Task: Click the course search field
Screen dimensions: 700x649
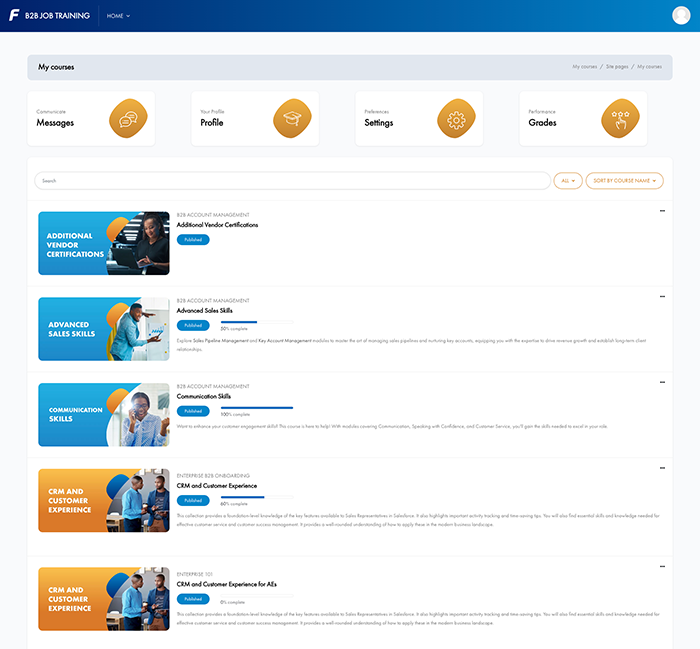Action: pyautogui.click(x=292, y=181)
